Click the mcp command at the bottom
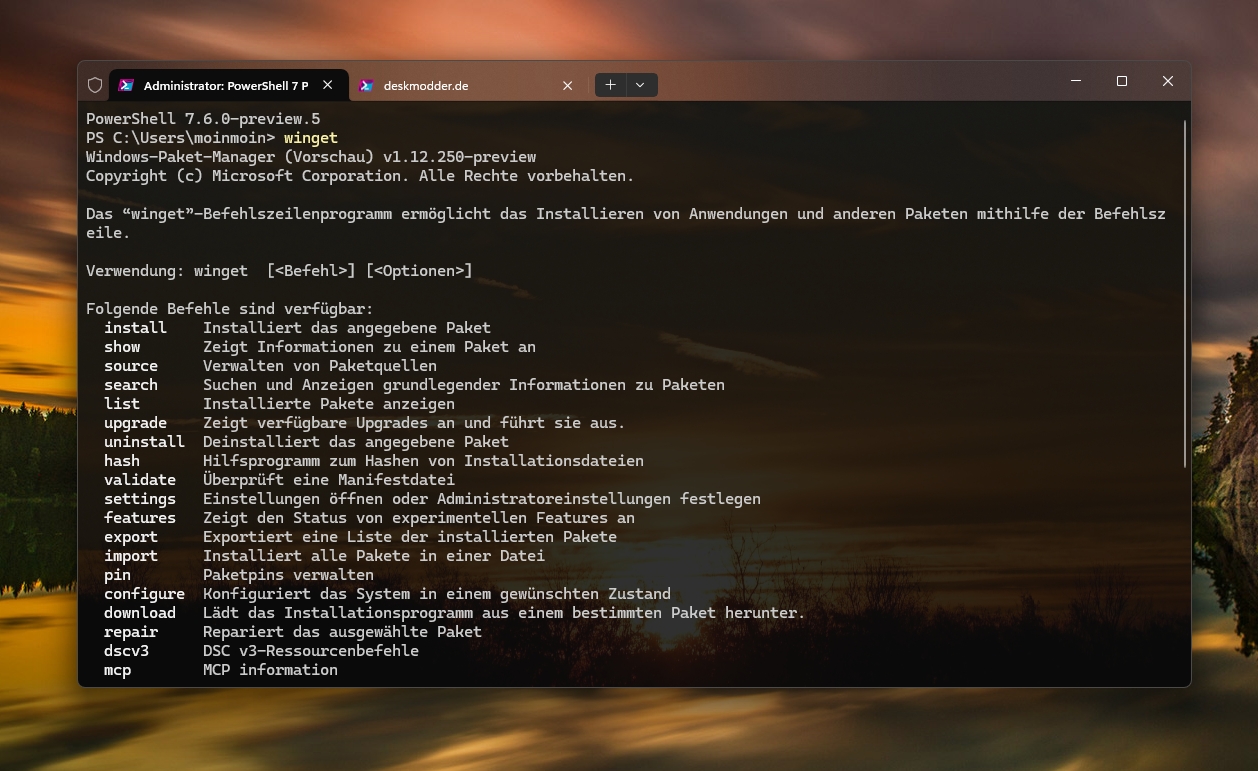The image size is (1258, 771). (x=117, y=670)
